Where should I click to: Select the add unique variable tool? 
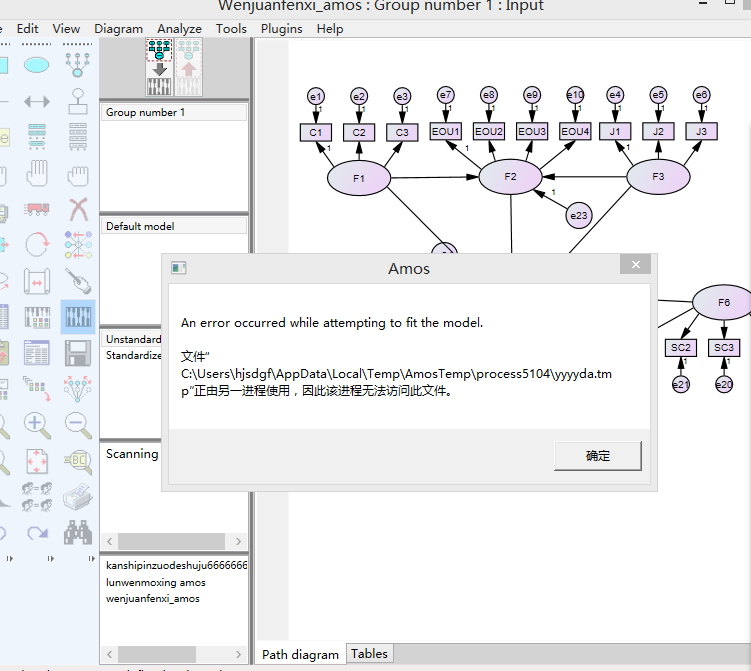(78, 102)
